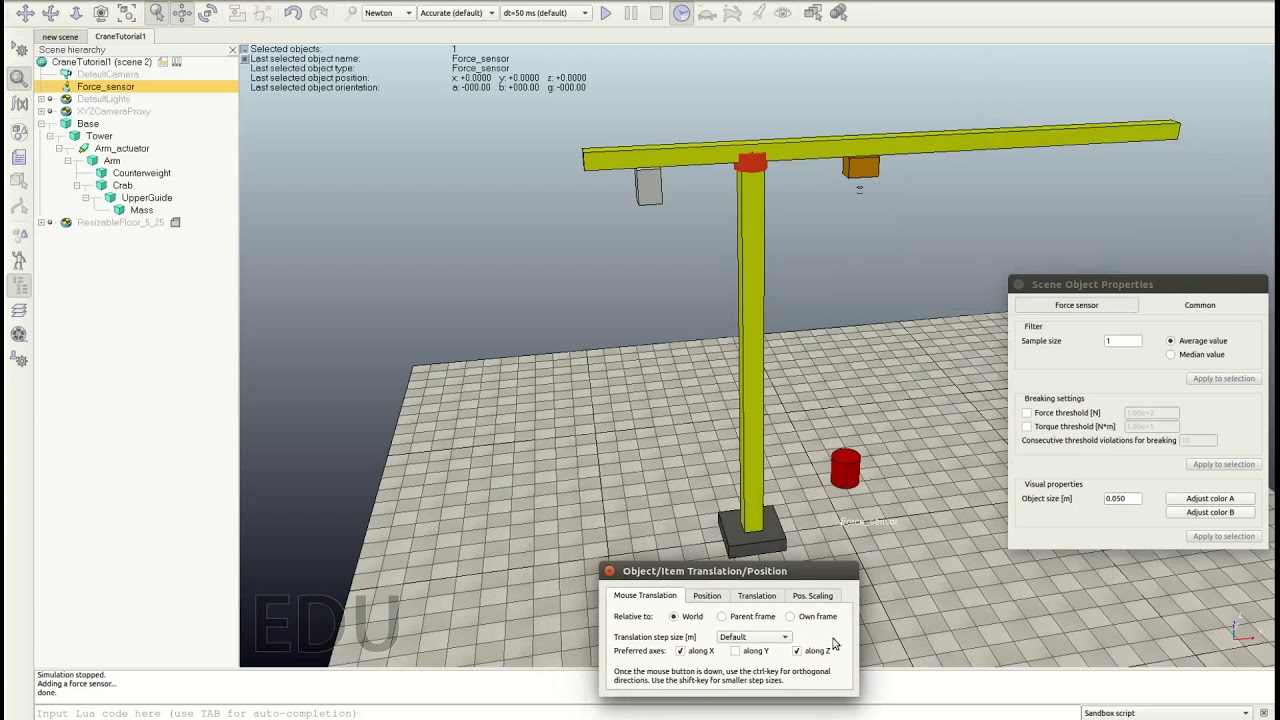Open the page selector icon
Screen dimensions: 1280x720
click(812, 13)
